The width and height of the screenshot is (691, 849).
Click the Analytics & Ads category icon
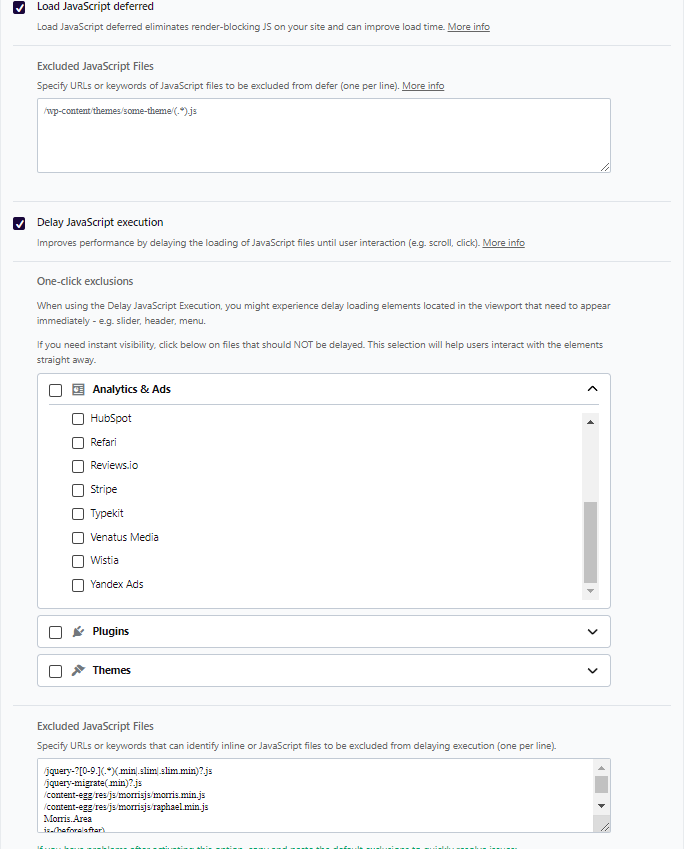coord(78,389)
